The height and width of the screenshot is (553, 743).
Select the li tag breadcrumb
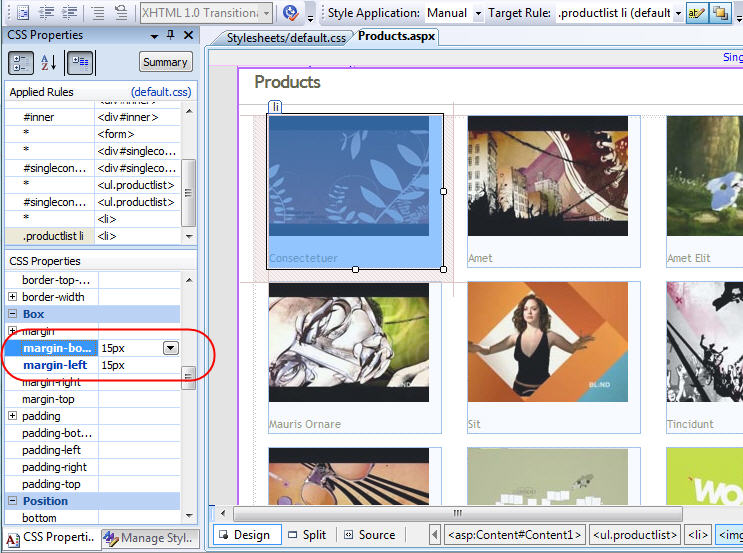tap(698, 535)
